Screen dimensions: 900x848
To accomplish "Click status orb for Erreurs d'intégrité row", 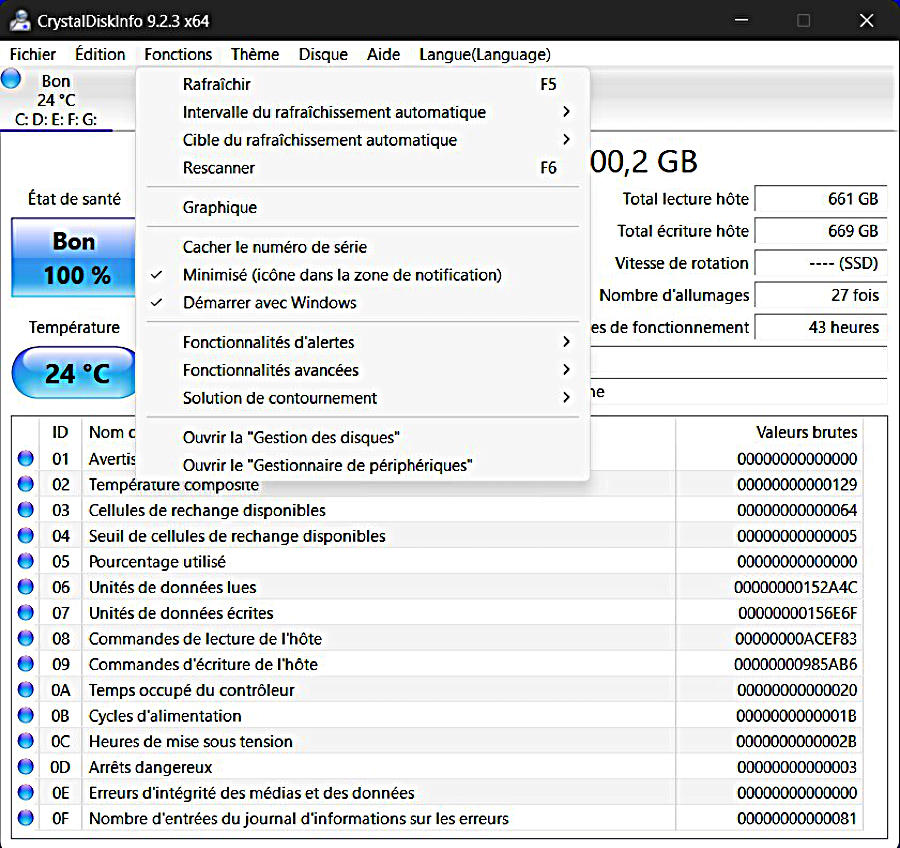I will point(26,792).
